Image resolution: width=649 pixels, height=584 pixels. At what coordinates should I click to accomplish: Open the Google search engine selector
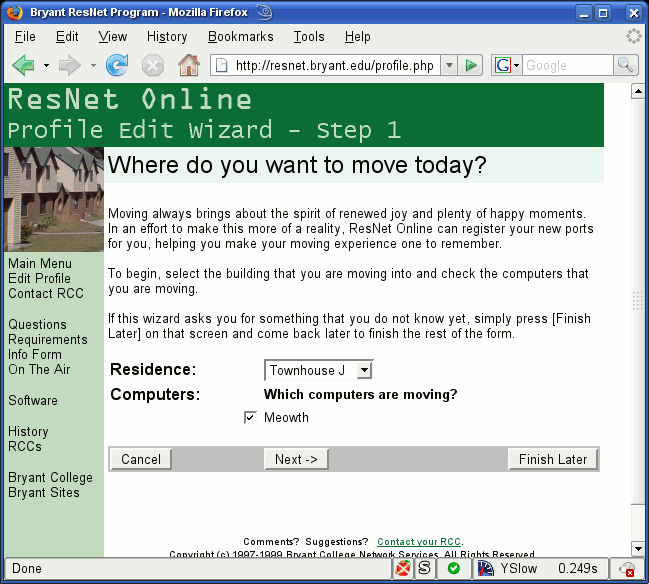506,65
